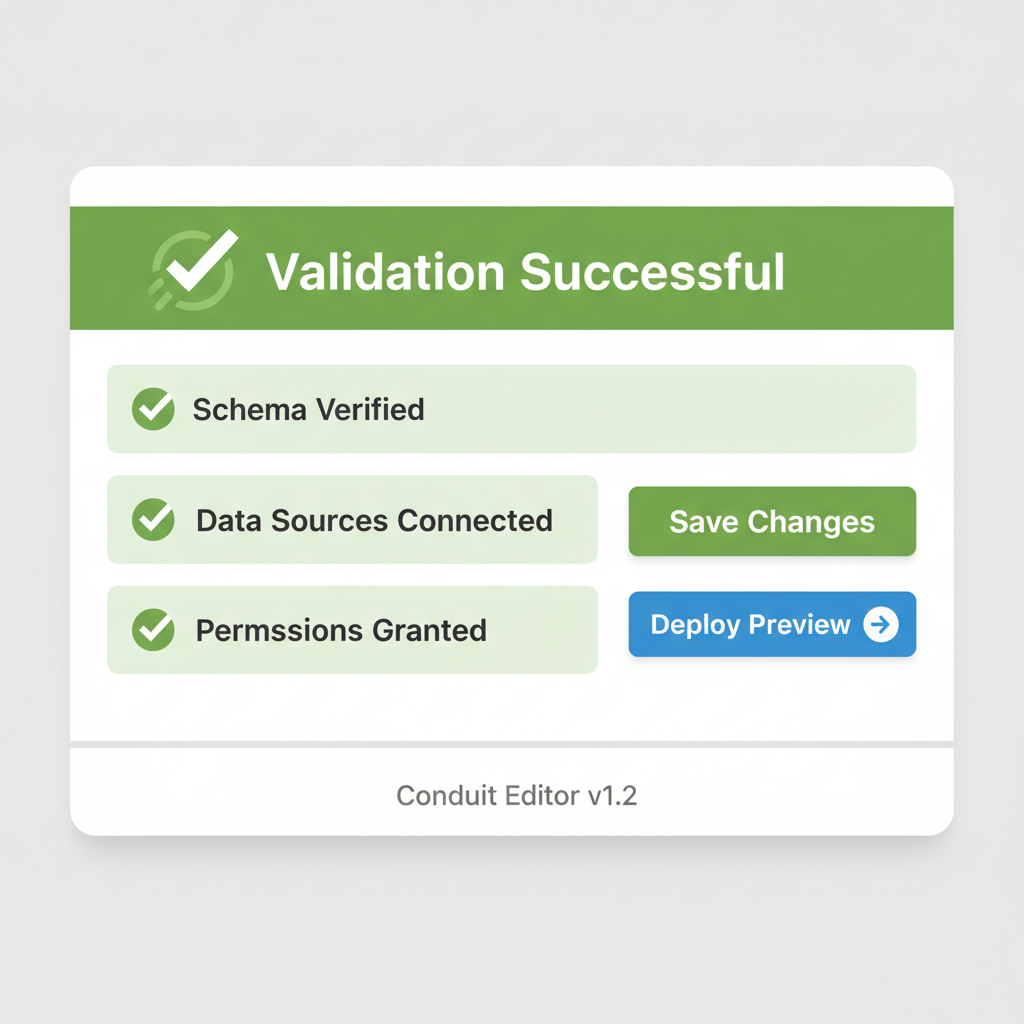This screenshot has width=1024, height=1024.
Task: Click the Deploy Preview button
Action: [x=772, y=624]
